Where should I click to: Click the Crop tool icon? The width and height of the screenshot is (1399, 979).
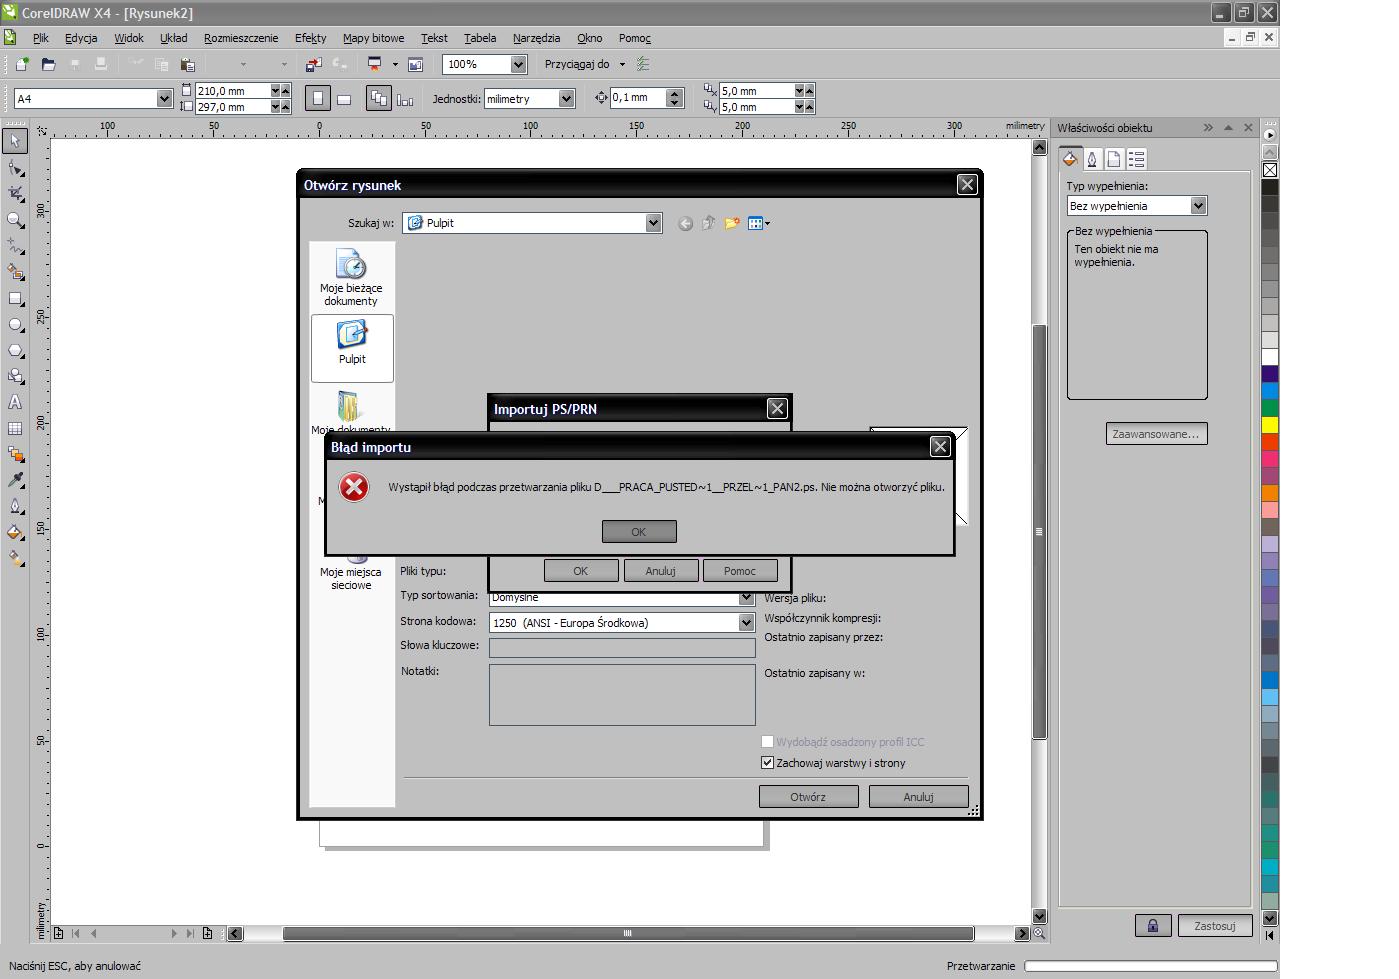[15, 193]
